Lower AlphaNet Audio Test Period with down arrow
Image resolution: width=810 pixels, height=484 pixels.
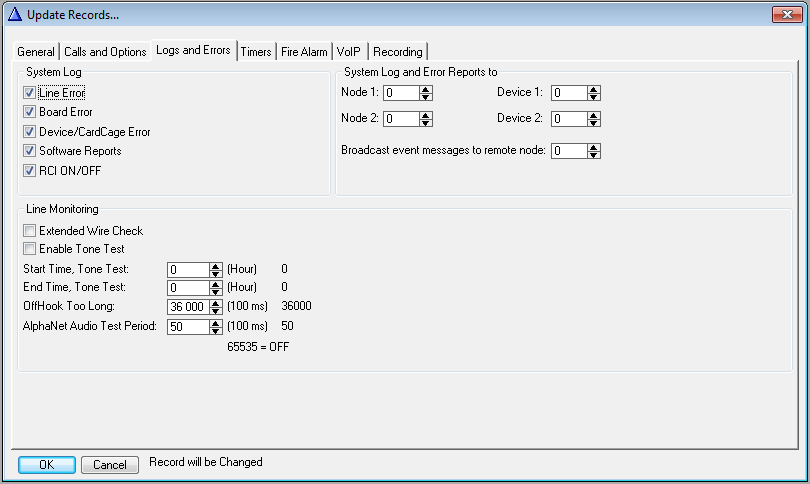(x=215, y=331)
